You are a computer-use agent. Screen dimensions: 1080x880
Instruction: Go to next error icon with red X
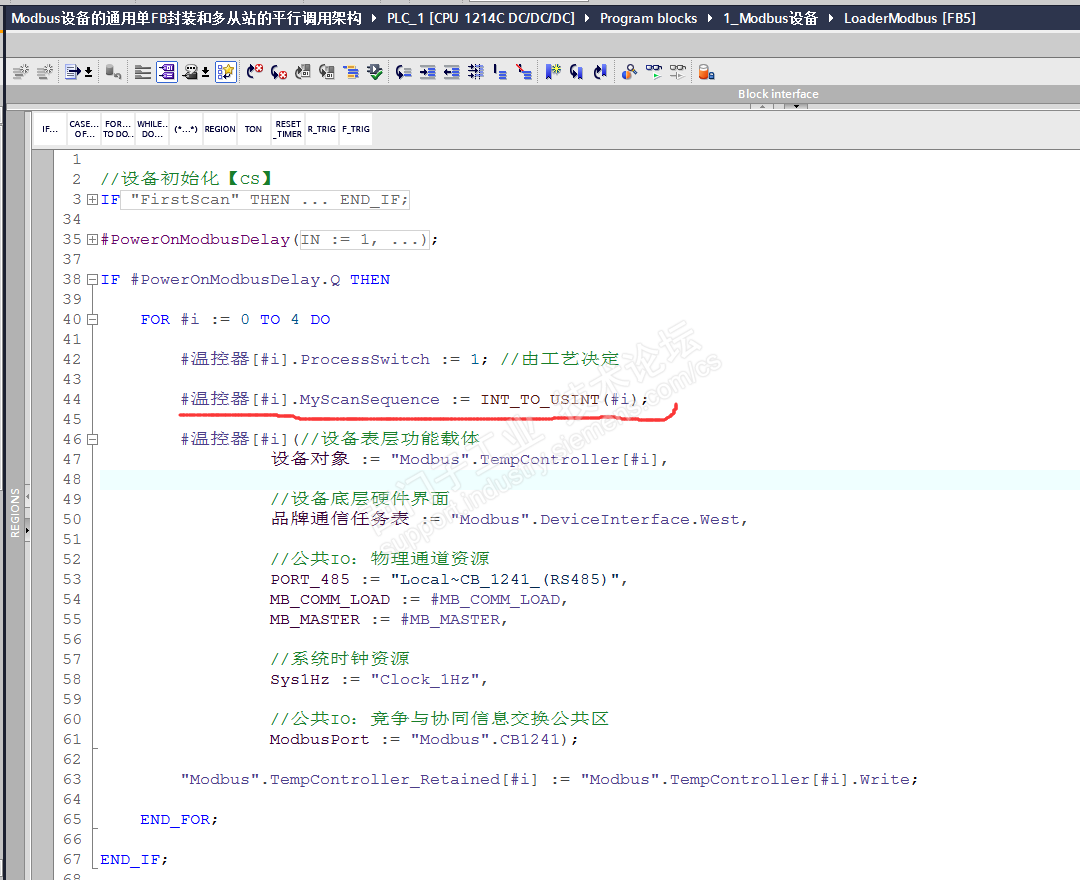[255, 72]
